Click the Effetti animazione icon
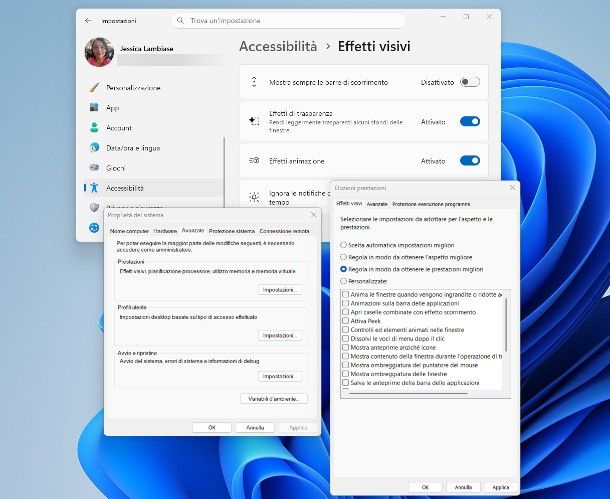The image size is (610, 499). (254, 161)
